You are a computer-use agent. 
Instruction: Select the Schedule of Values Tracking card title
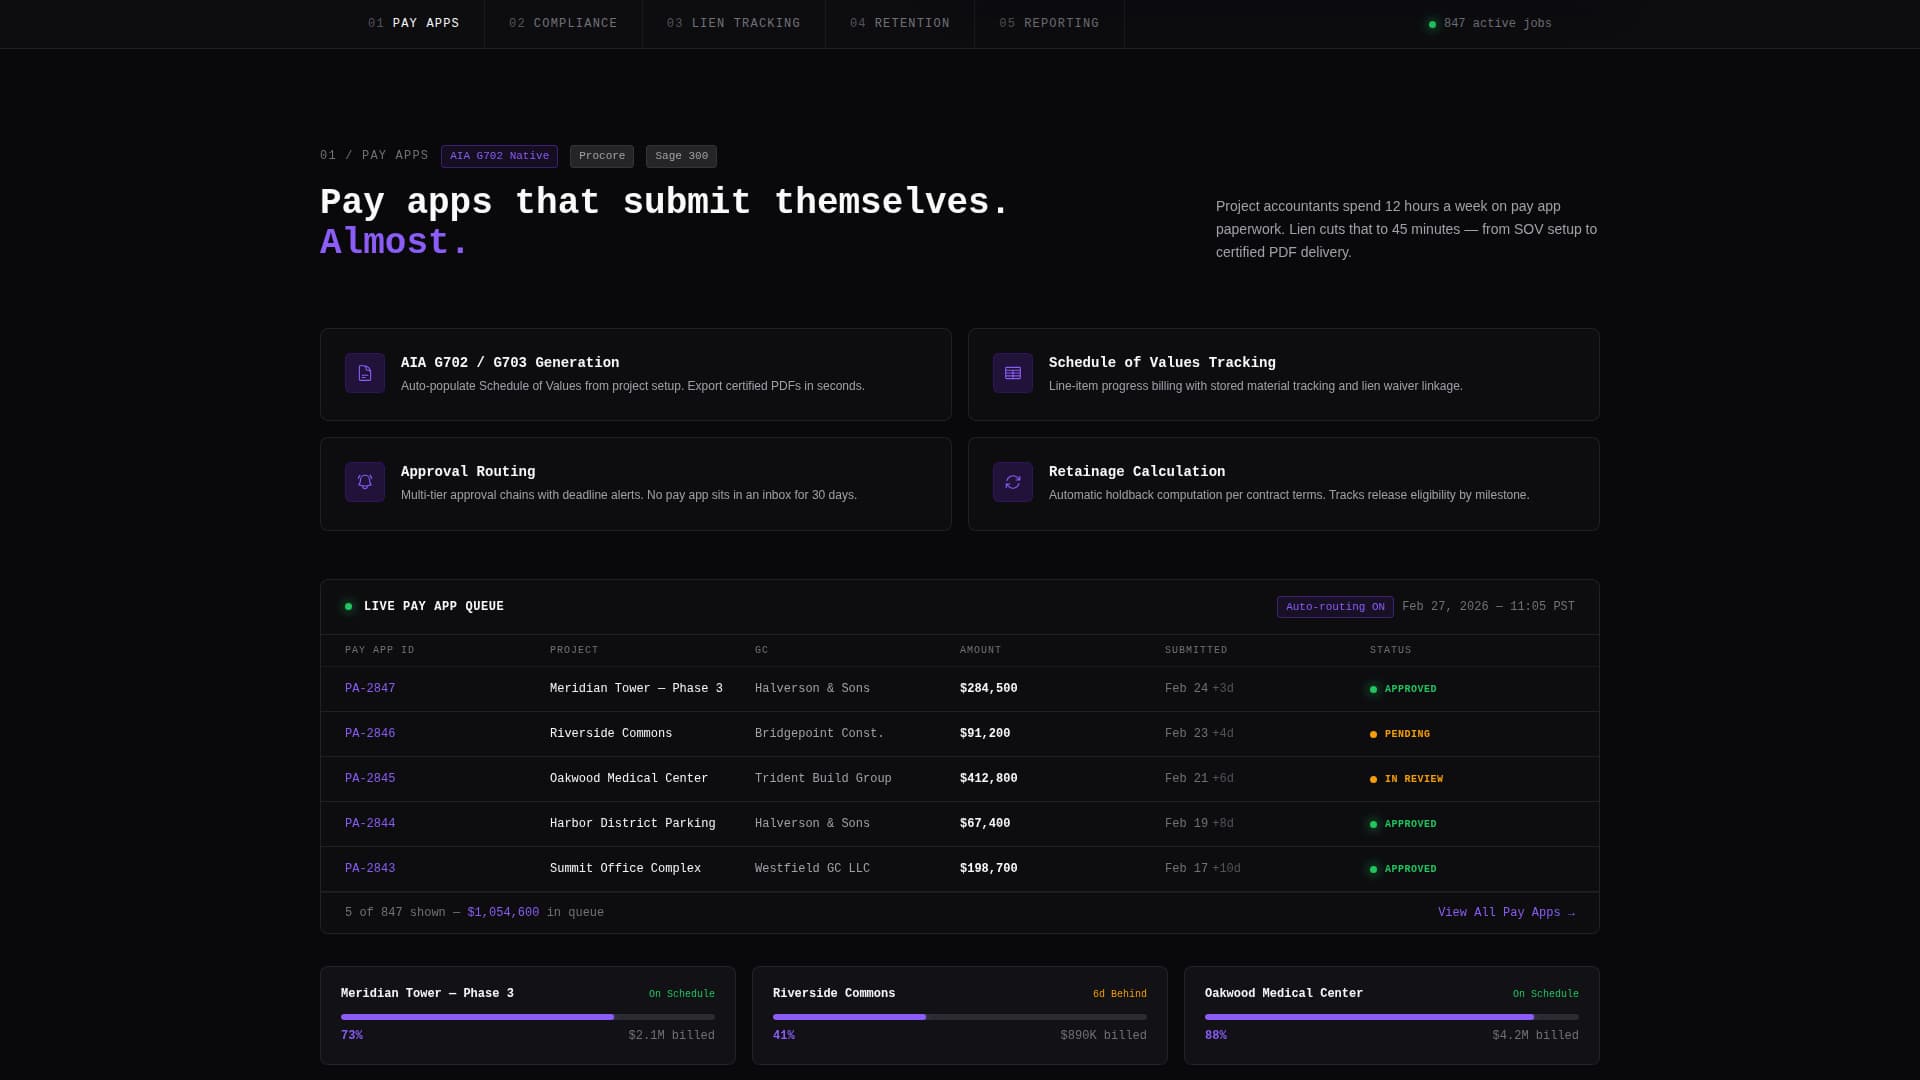pos(1162,363)
